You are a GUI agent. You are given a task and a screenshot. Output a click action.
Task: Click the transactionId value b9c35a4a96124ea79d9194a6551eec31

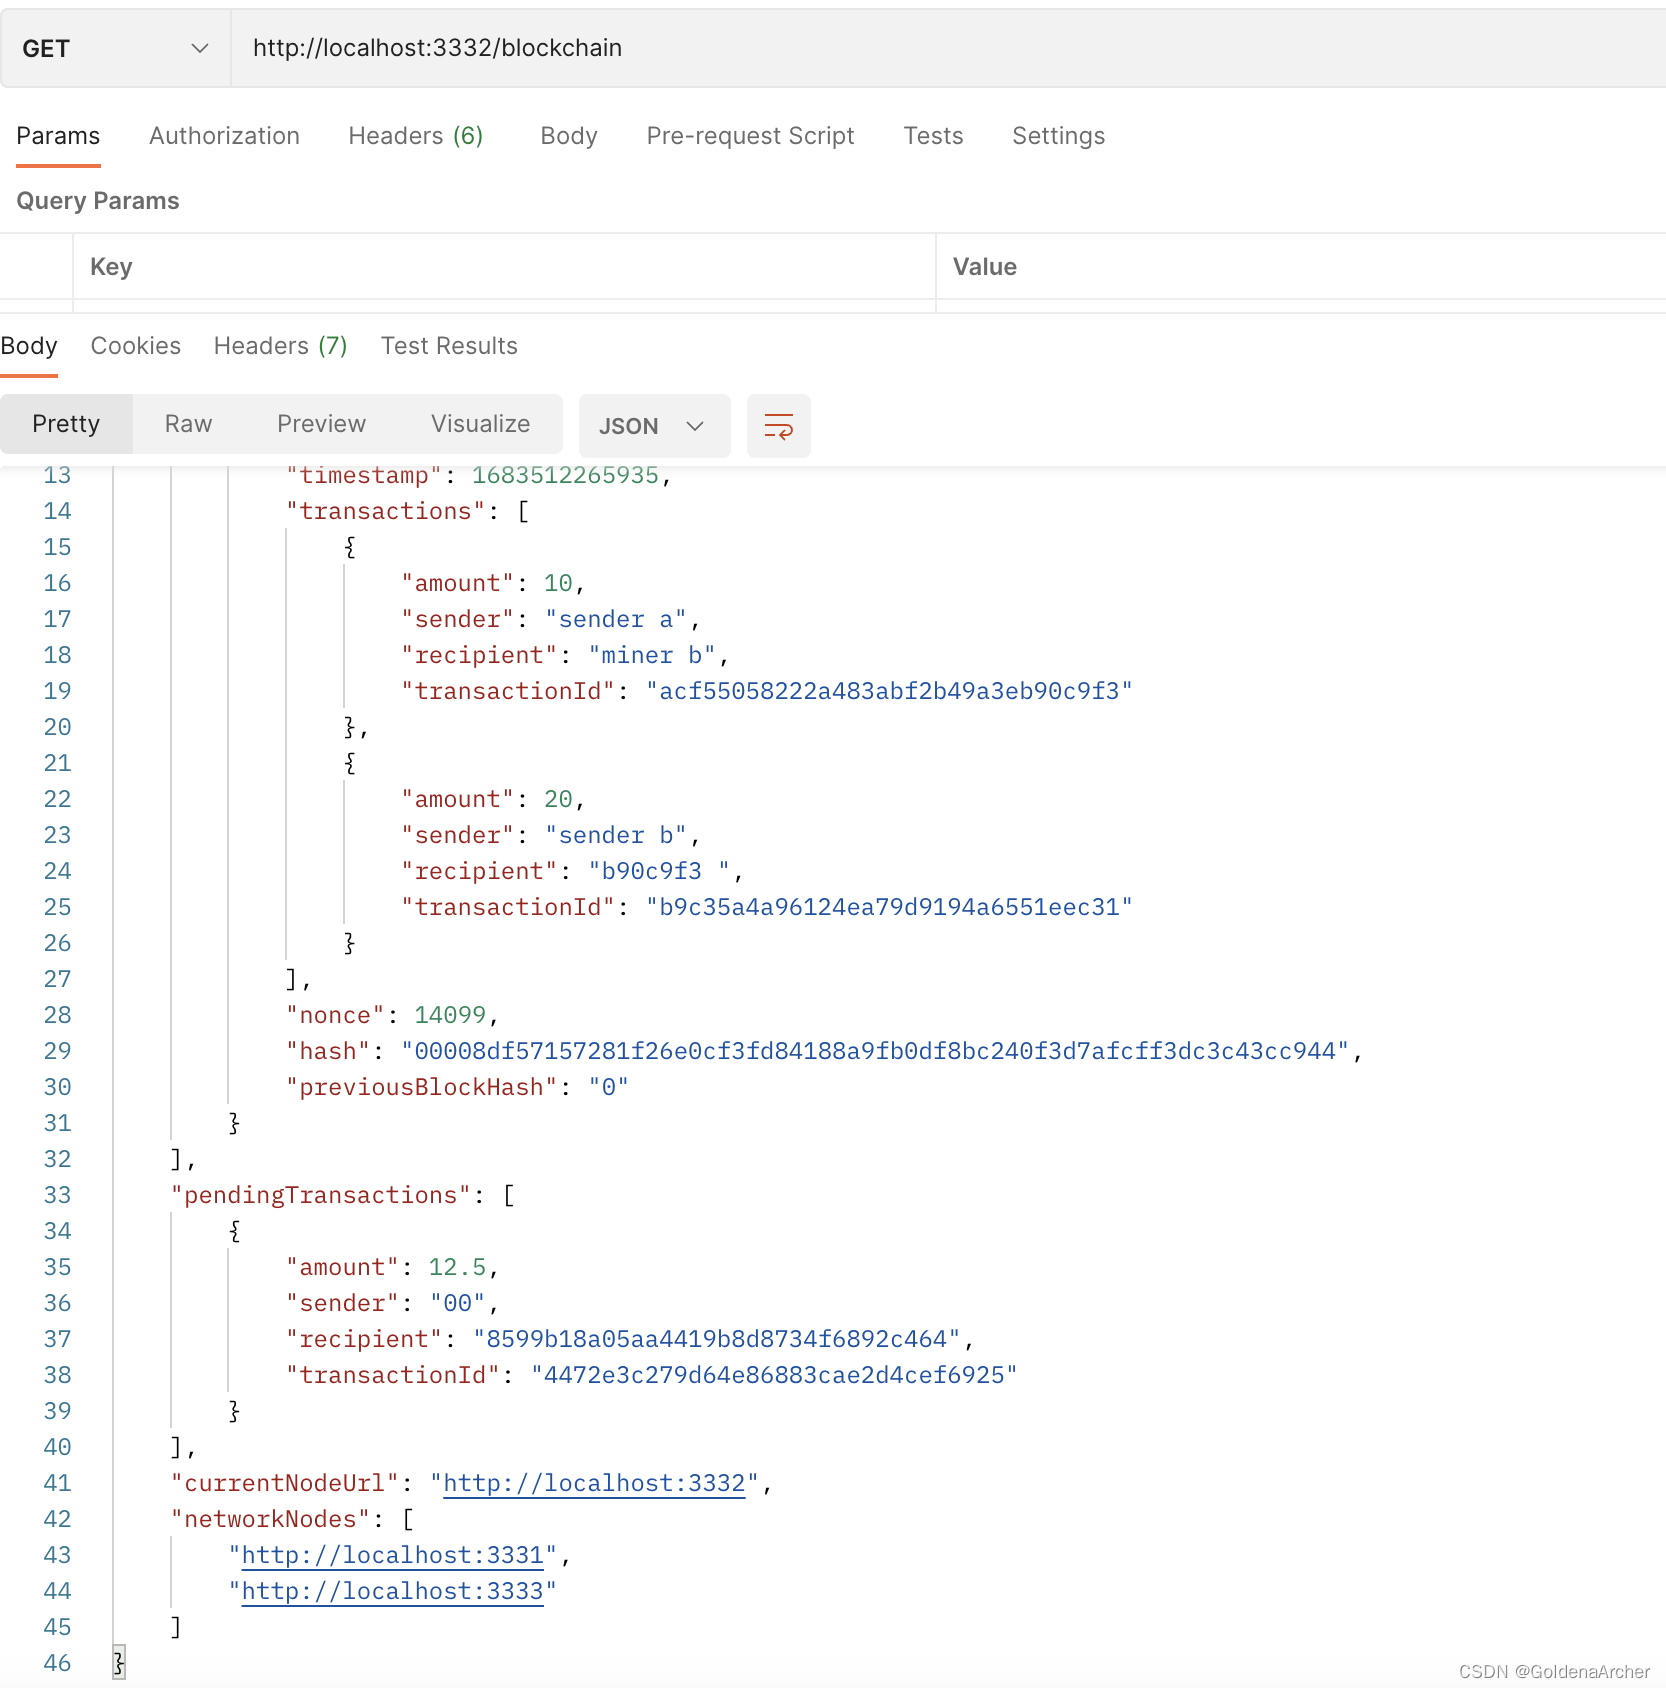click(x=889, y=907)
